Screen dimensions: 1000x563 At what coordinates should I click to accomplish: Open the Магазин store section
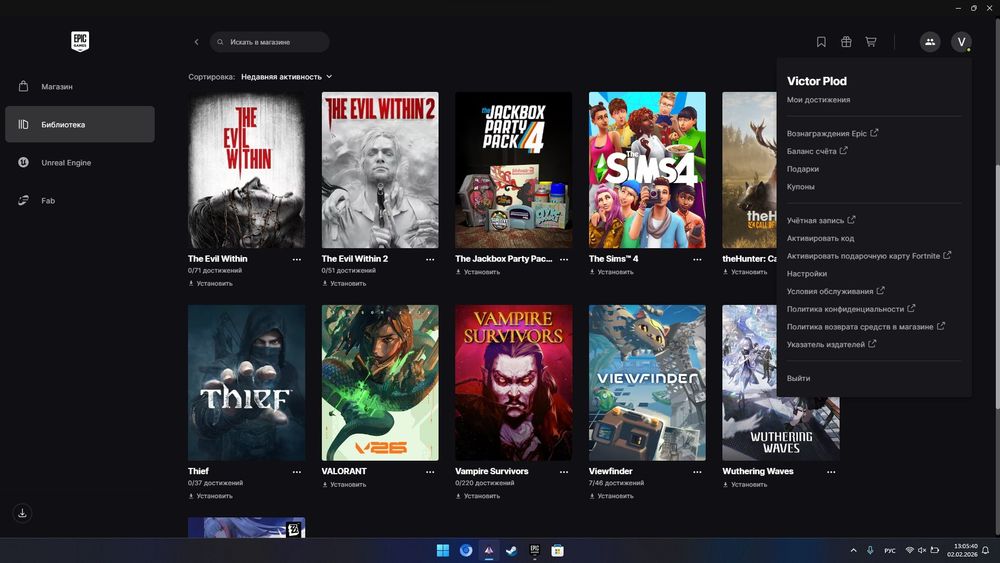point(80,86)
